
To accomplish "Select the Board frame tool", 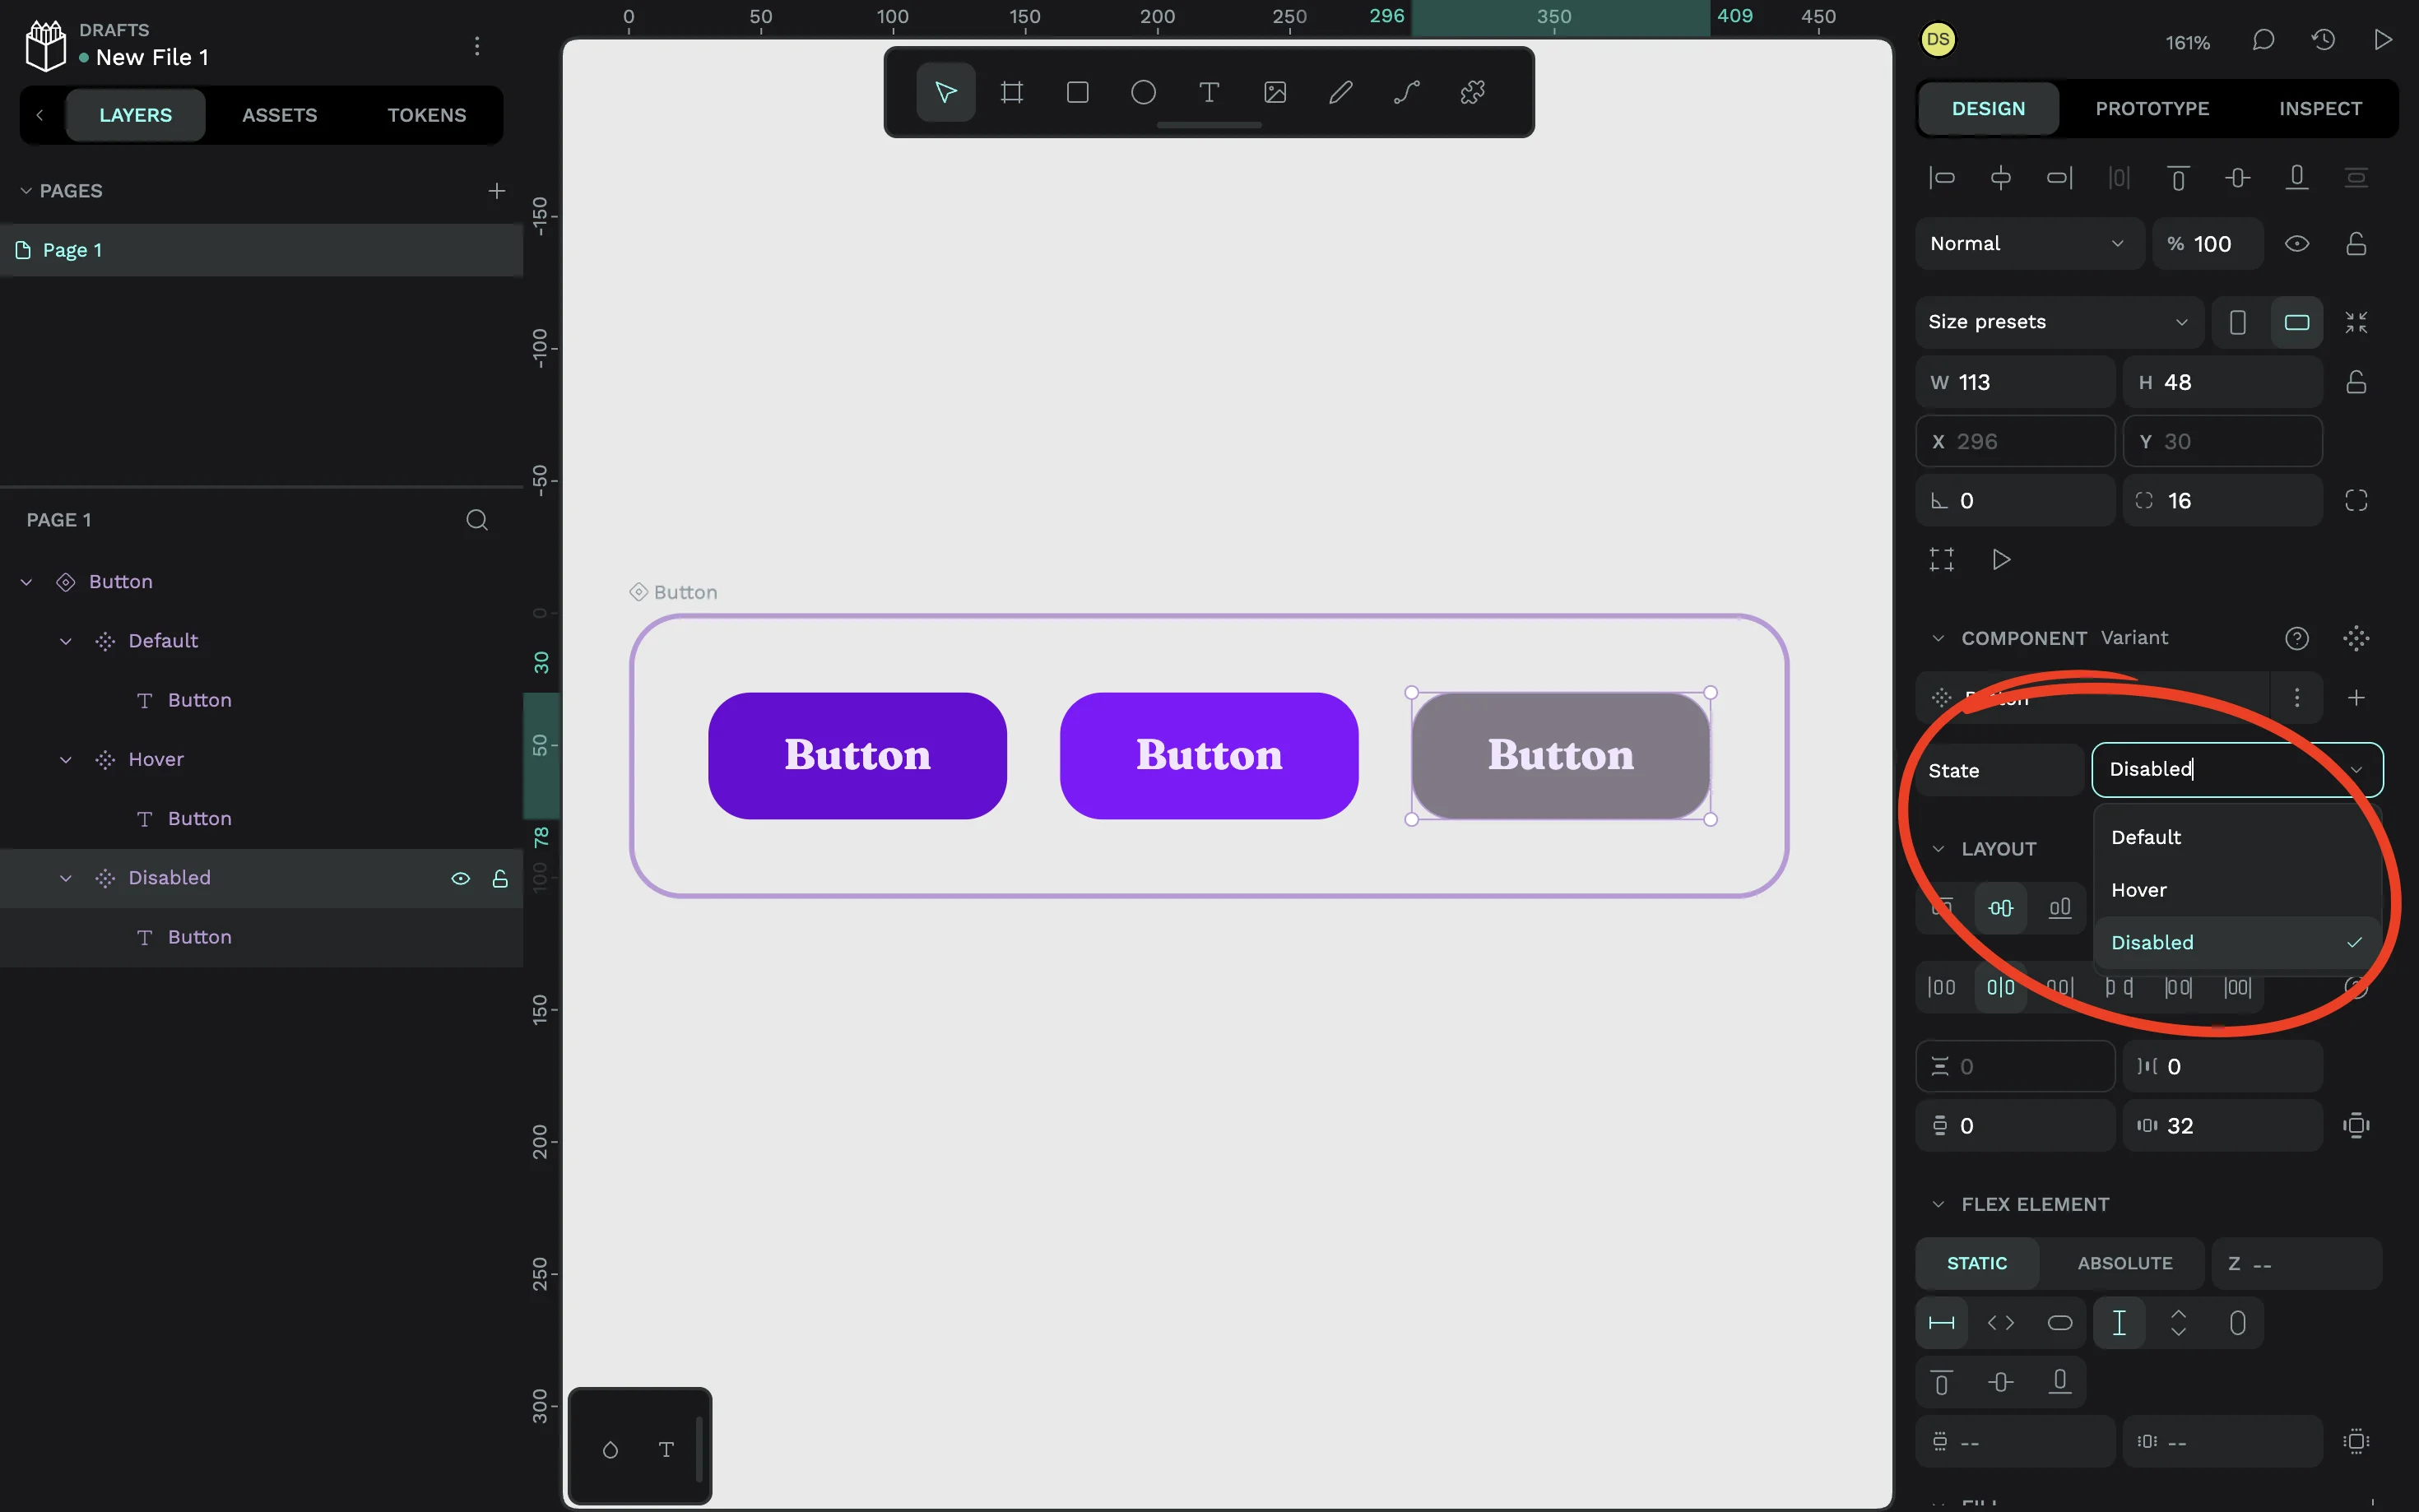I will pos(1011,93).
